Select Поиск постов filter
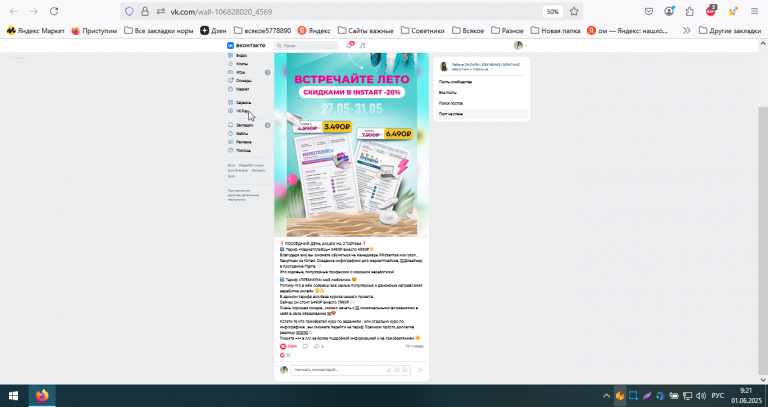This screenshot has width=768, height=407. [x=451, y=103]
